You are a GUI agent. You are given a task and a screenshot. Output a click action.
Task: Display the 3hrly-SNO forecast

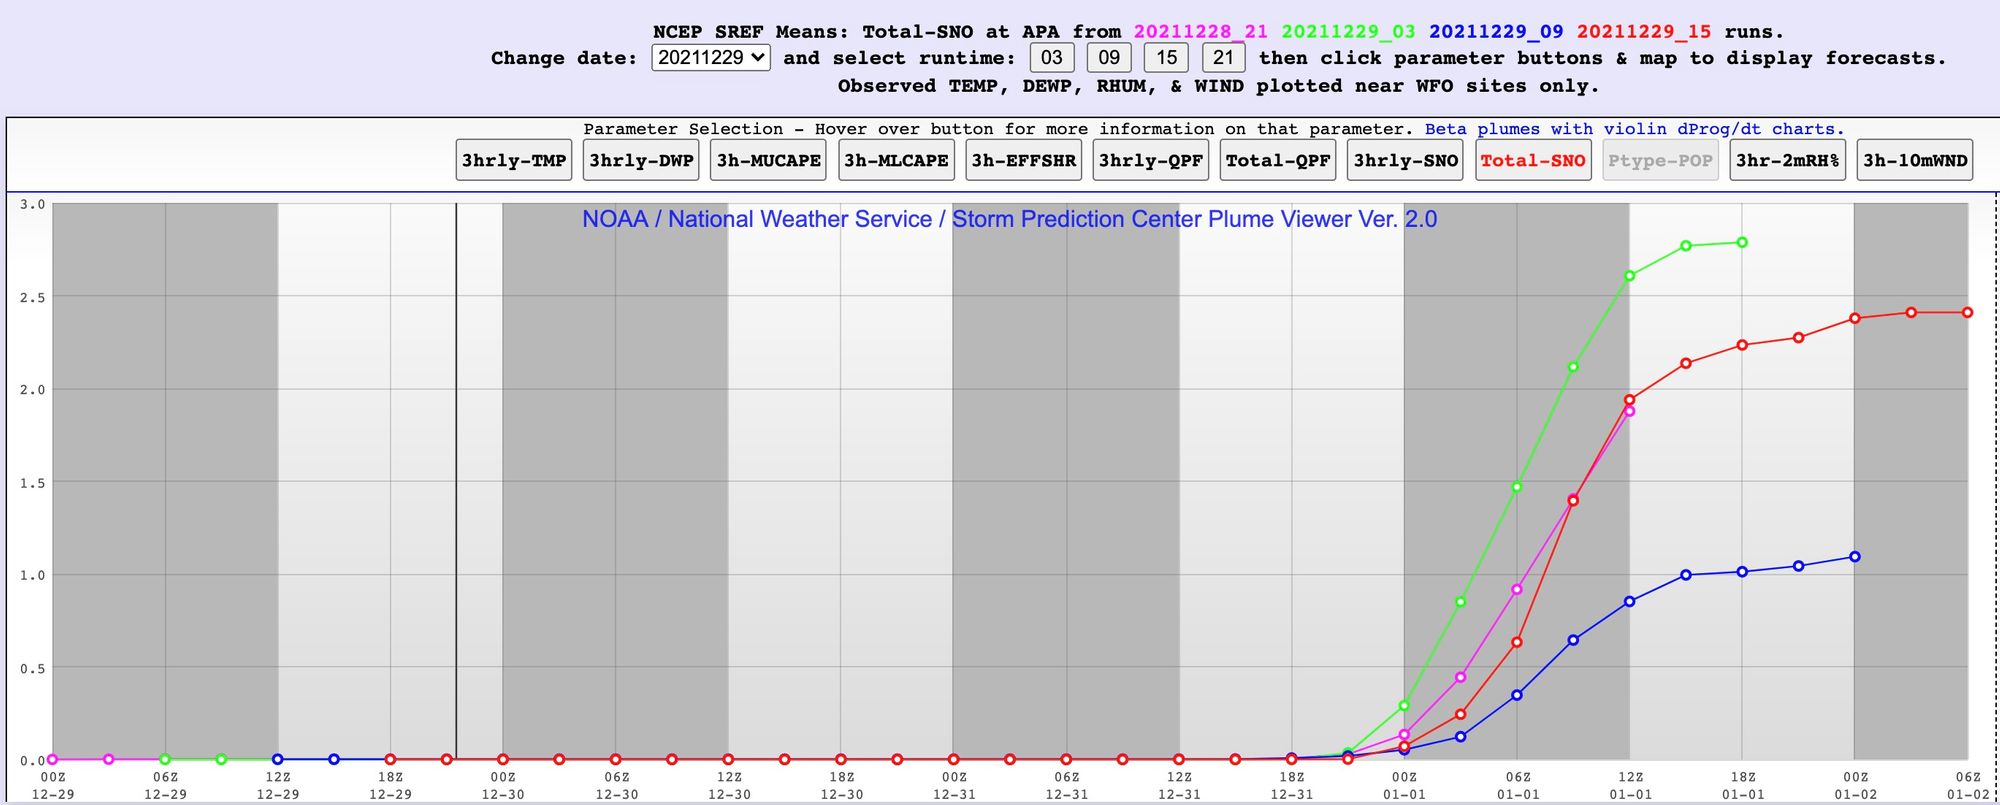click(1406, 160)
